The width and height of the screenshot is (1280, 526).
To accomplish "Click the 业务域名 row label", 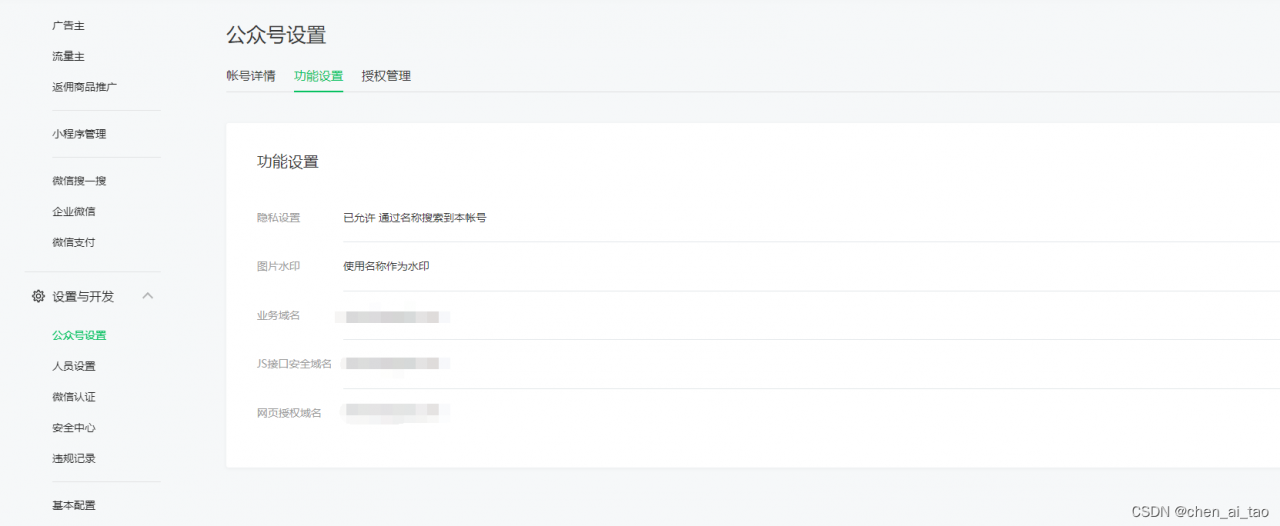I will pos(278,315).
